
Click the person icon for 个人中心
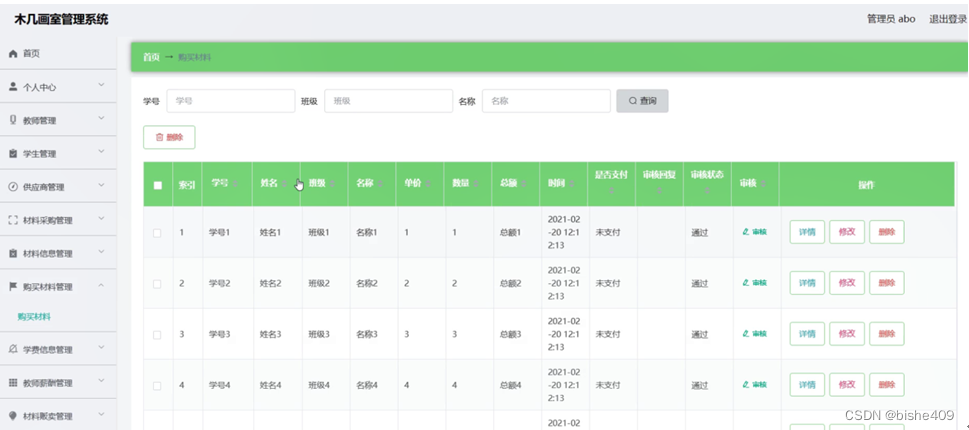pyautogui.click(x=12, y=87)
